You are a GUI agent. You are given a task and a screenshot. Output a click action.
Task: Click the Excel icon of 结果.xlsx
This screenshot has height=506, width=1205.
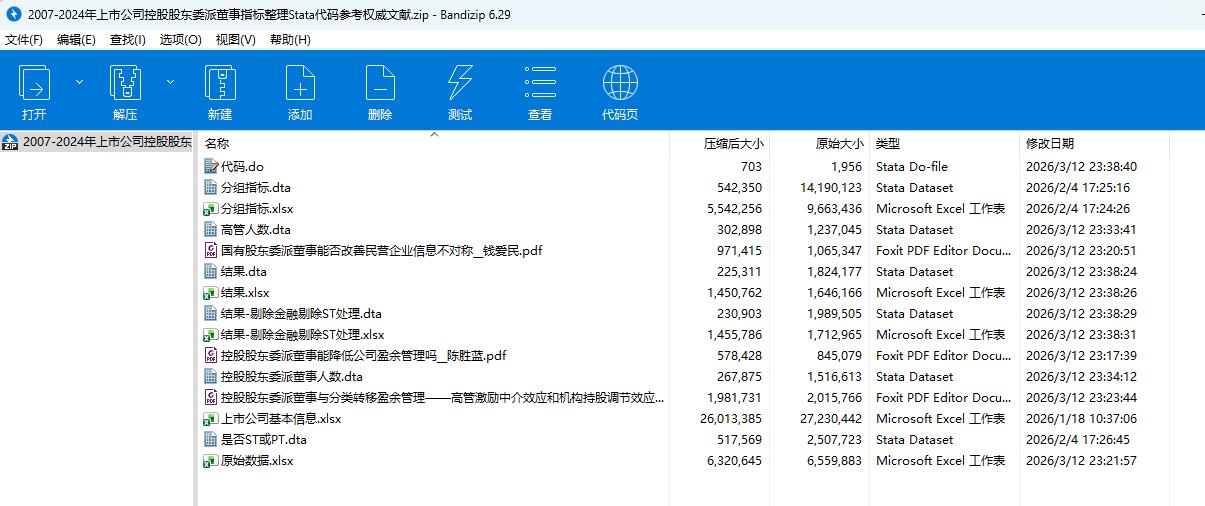pos(210,293)
